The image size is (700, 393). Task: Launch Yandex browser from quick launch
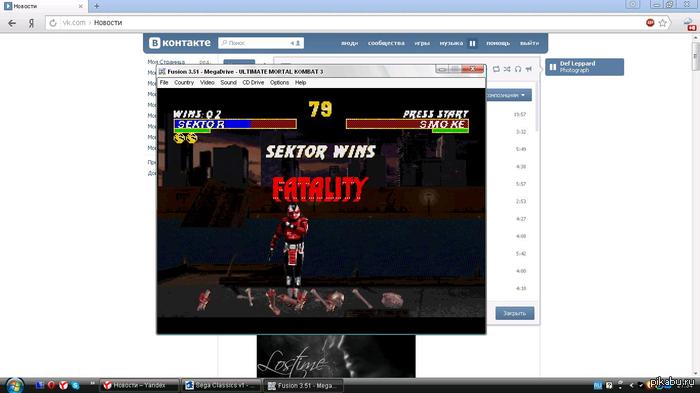point(63,385)
